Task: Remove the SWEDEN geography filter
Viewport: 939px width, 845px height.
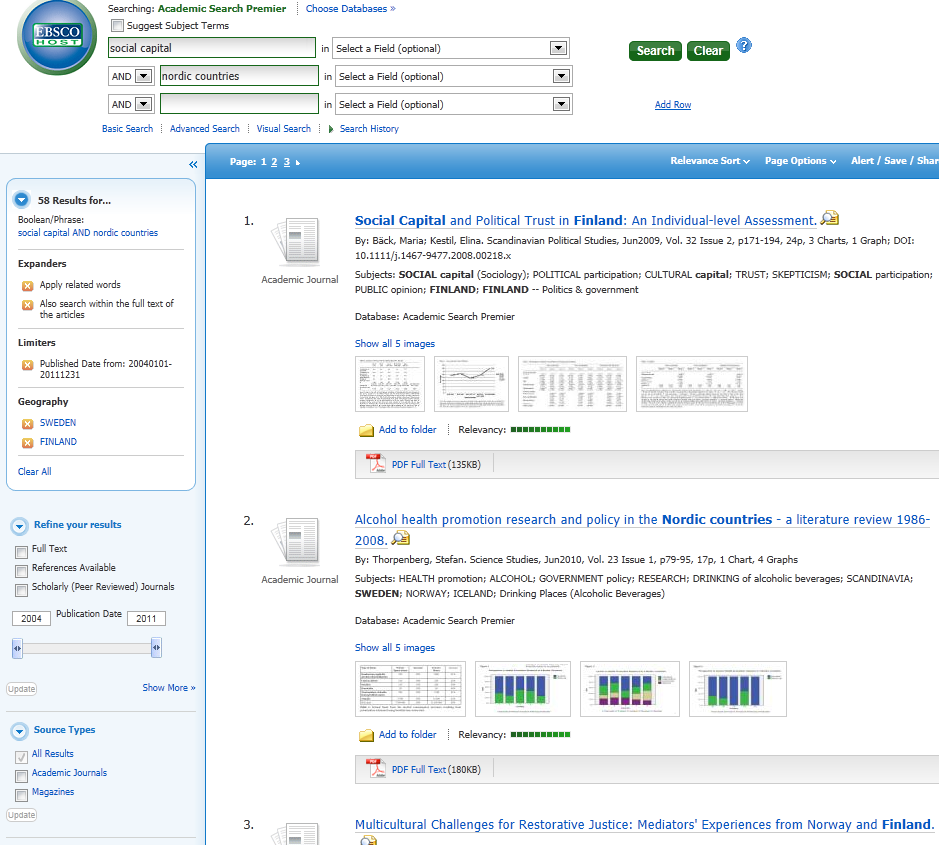Action: (28, 424)
